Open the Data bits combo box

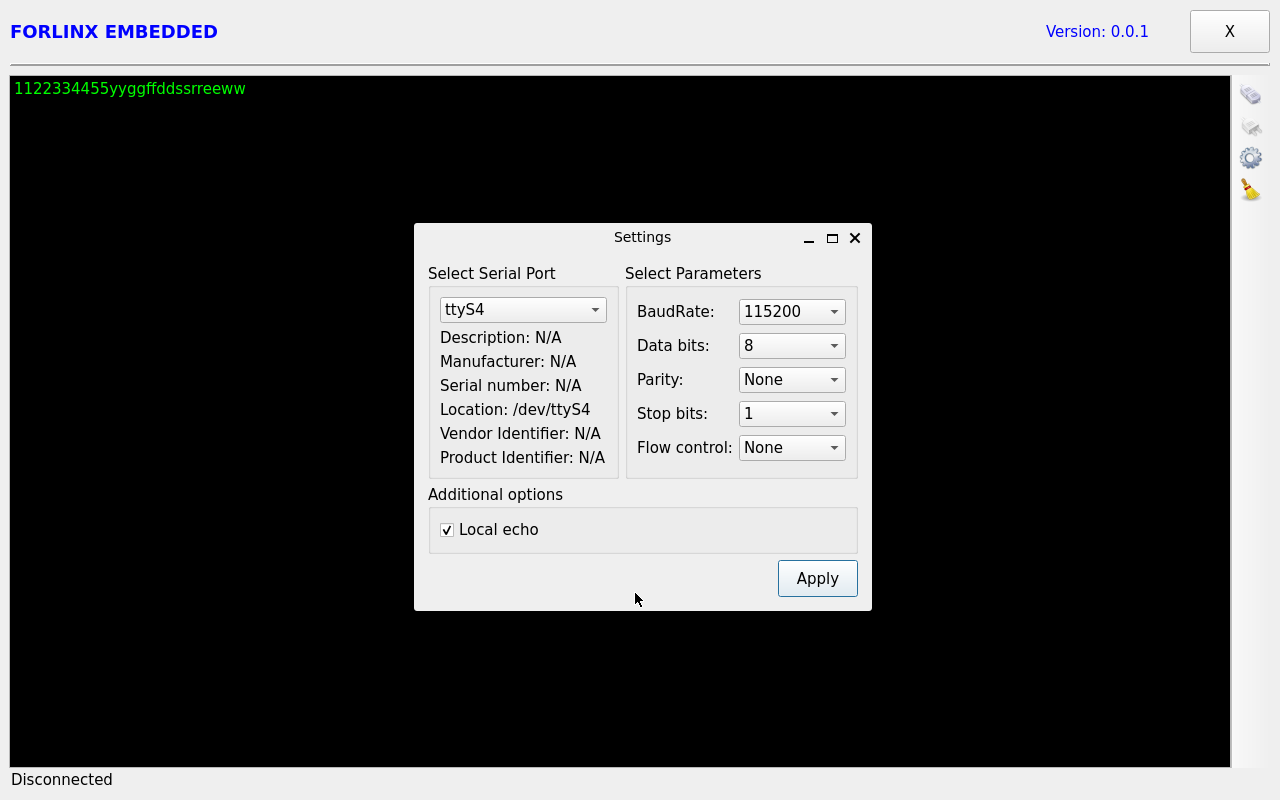[x=792, y=346]
